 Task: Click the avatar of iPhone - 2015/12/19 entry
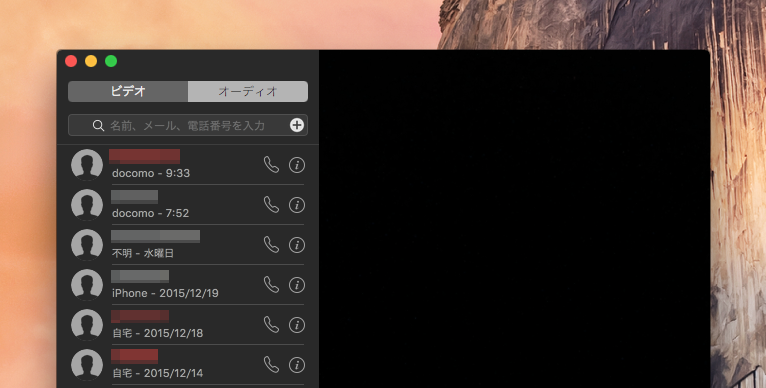87,285
